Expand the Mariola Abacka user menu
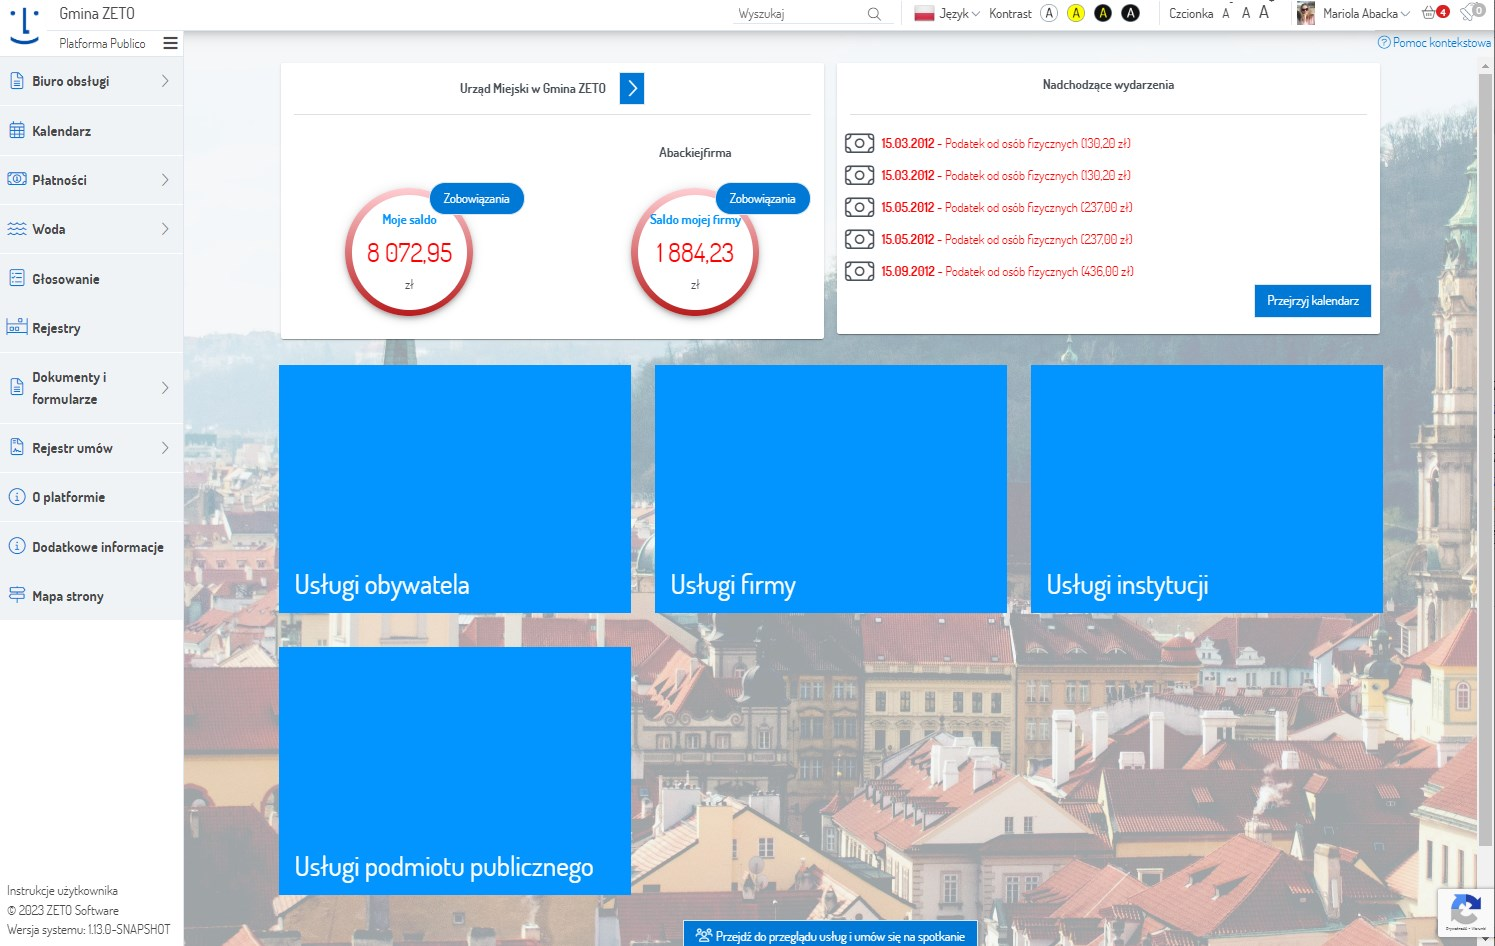The height and width of the screenshot is (946, 1495). (x=1365, y=14)
